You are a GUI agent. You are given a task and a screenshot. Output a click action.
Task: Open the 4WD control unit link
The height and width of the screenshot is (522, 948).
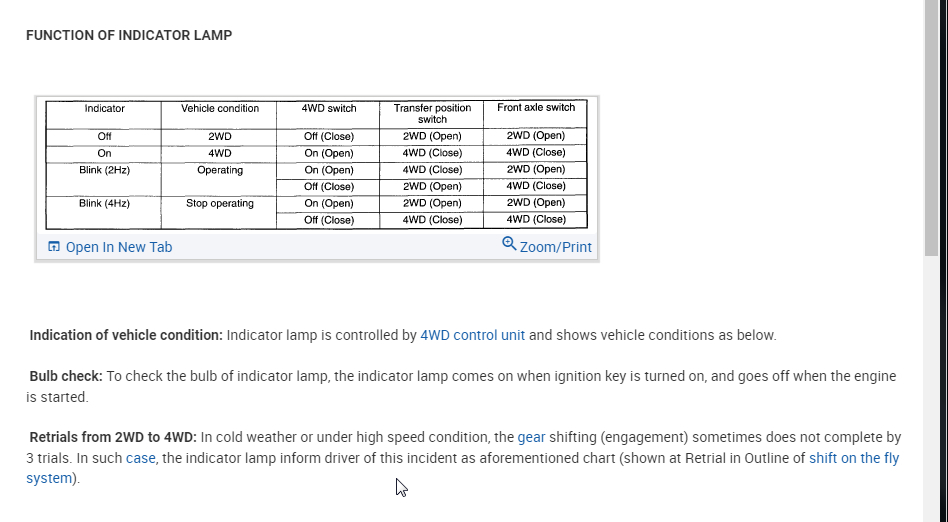coord(472,335)
